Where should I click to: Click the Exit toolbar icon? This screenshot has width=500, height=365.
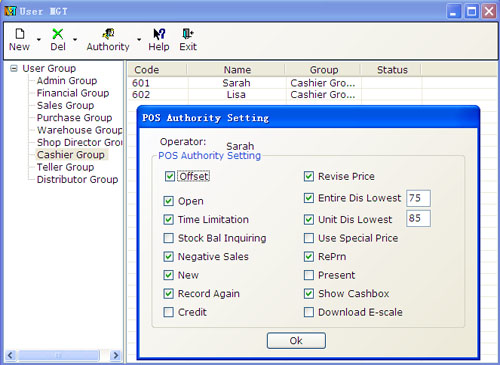[x=188, y=34]
